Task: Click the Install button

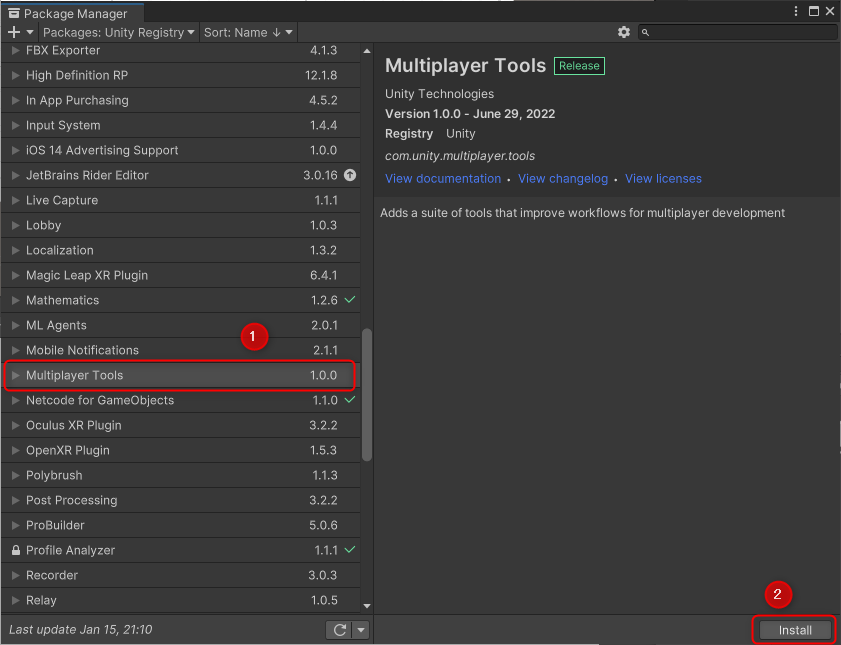Action: click(793, 630)
